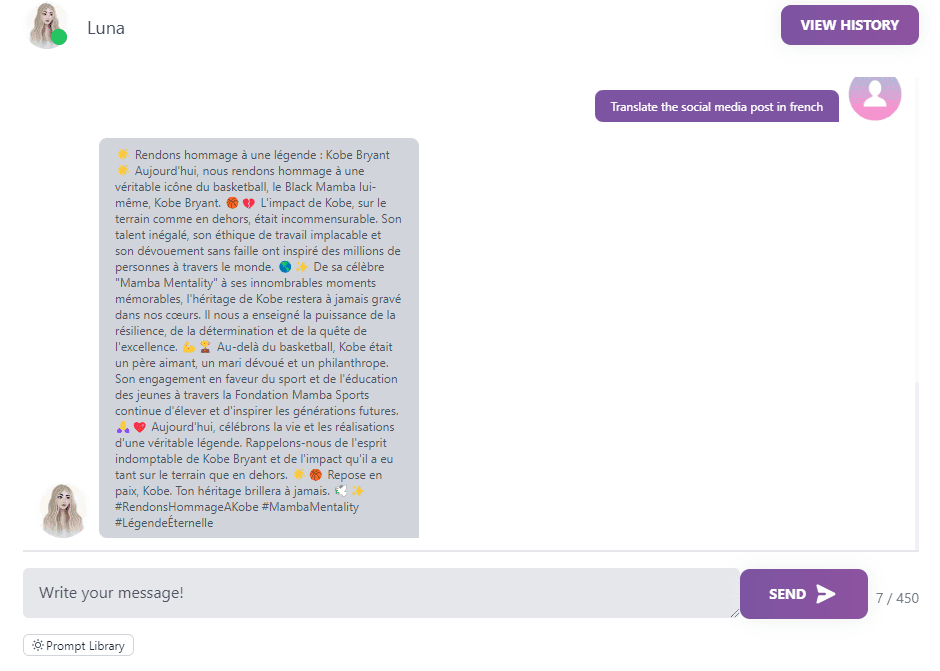
Task: Open the VIEW HISTORY button
Action: pyautogui.click(x=849, y=25)
